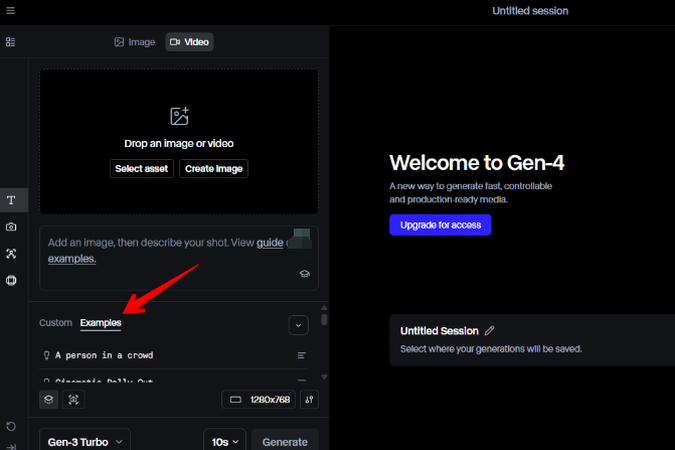Select the film frame sidebar icon
The image size is (675, 450).
[11, 280]
